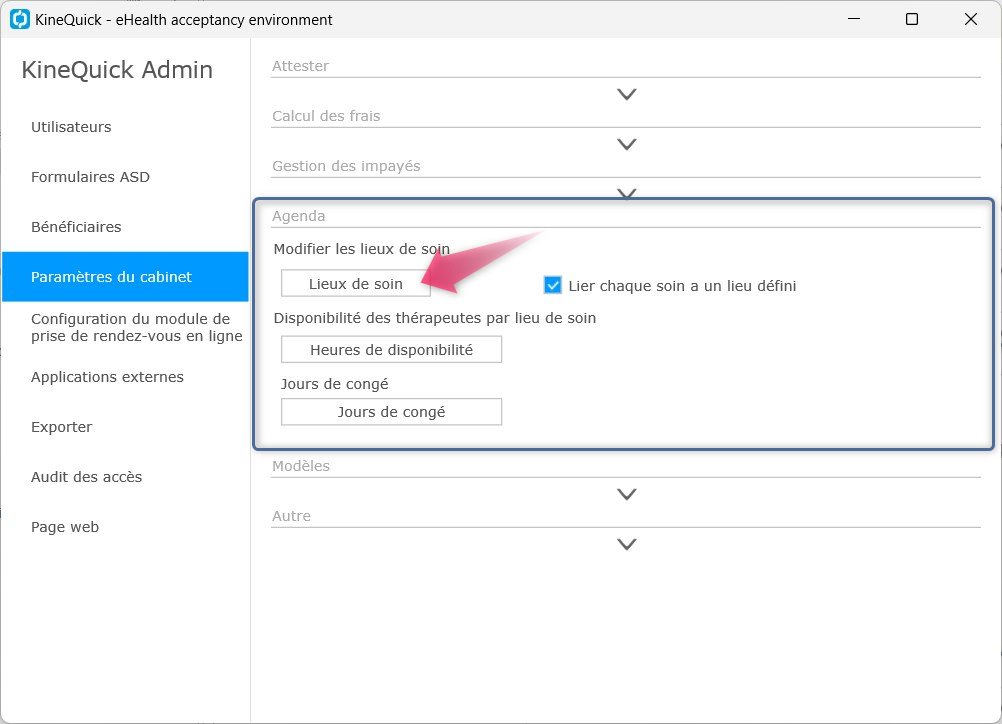Open the Page web section
Image resolution: width=1002 pixels, height=724 pixels.
pyautogui.click(x=65, y=527)
